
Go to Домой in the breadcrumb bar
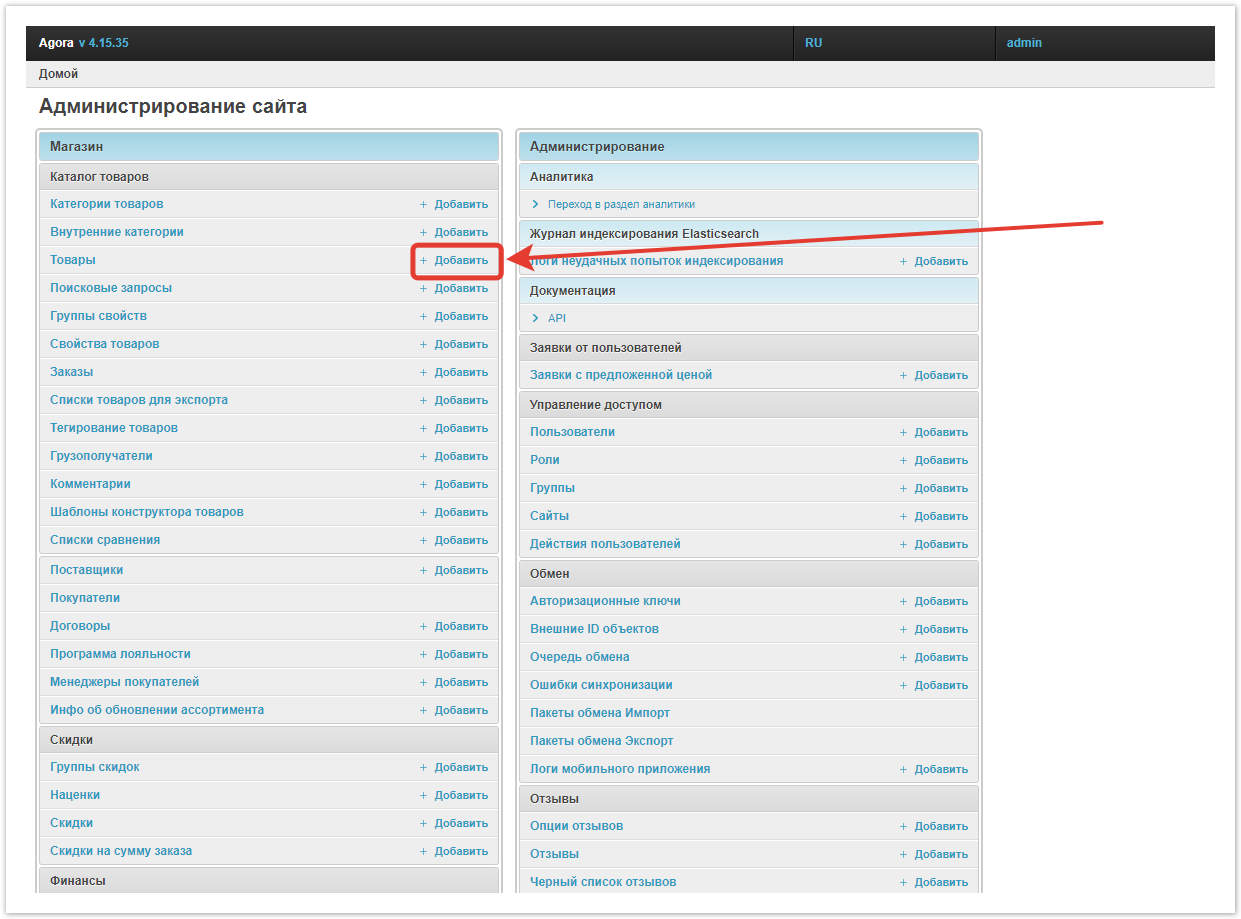click(x=58, y=74)
